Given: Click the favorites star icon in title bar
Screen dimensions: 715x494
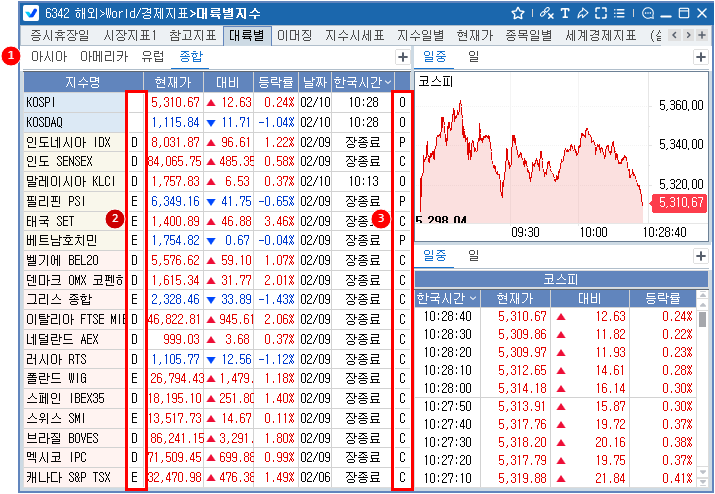Looking at the screenshot, I should (518, 13).
